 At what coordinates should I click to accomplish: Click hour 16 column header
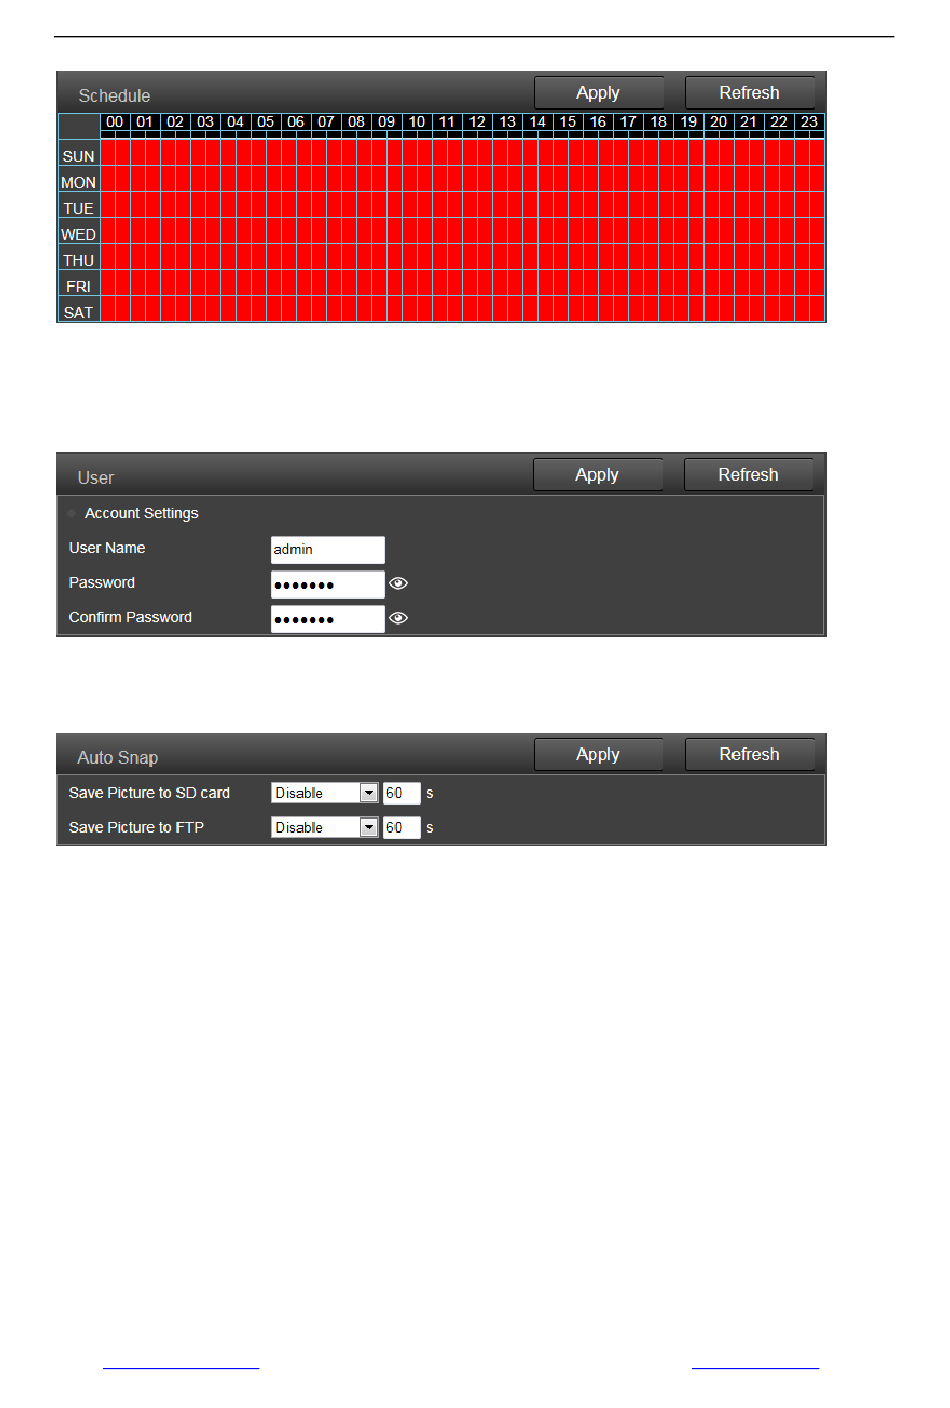(x=598, y=122)
